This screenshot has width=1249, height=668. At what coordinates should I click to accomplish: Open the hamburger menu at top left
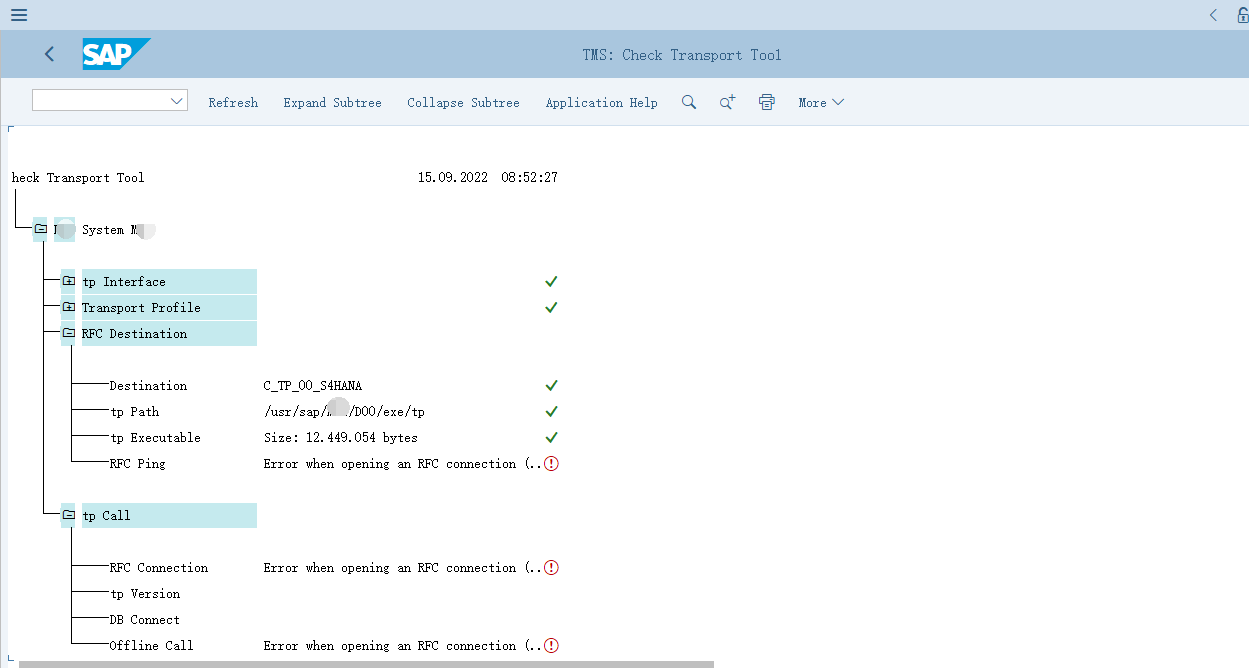click(18, 15)
